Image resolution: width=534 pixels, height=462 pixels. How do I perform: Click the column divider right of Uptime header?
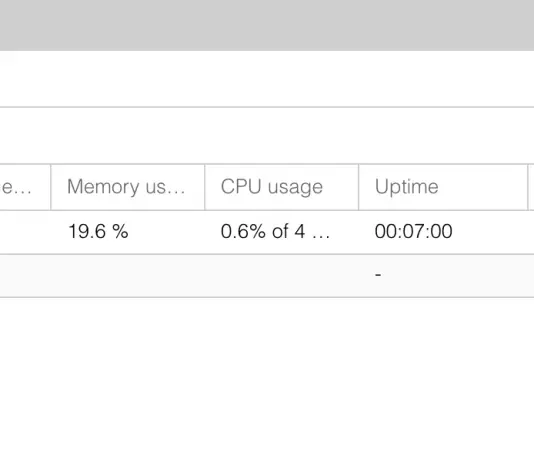click(x=528, y=187)
